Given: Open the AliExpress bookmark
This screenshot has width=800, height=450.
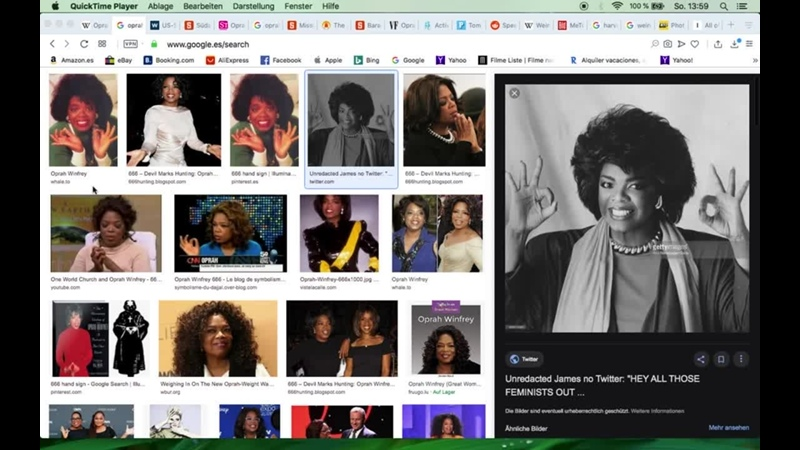Looking at the screenshot, I should coord(227,60).
